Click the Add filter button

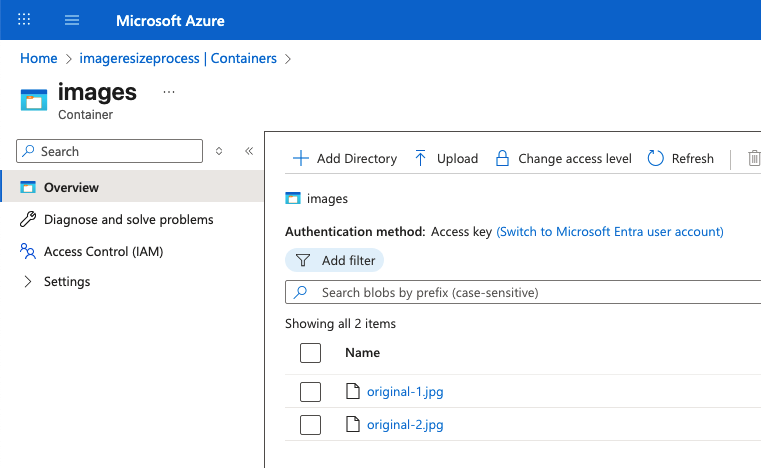click(335, 260)
